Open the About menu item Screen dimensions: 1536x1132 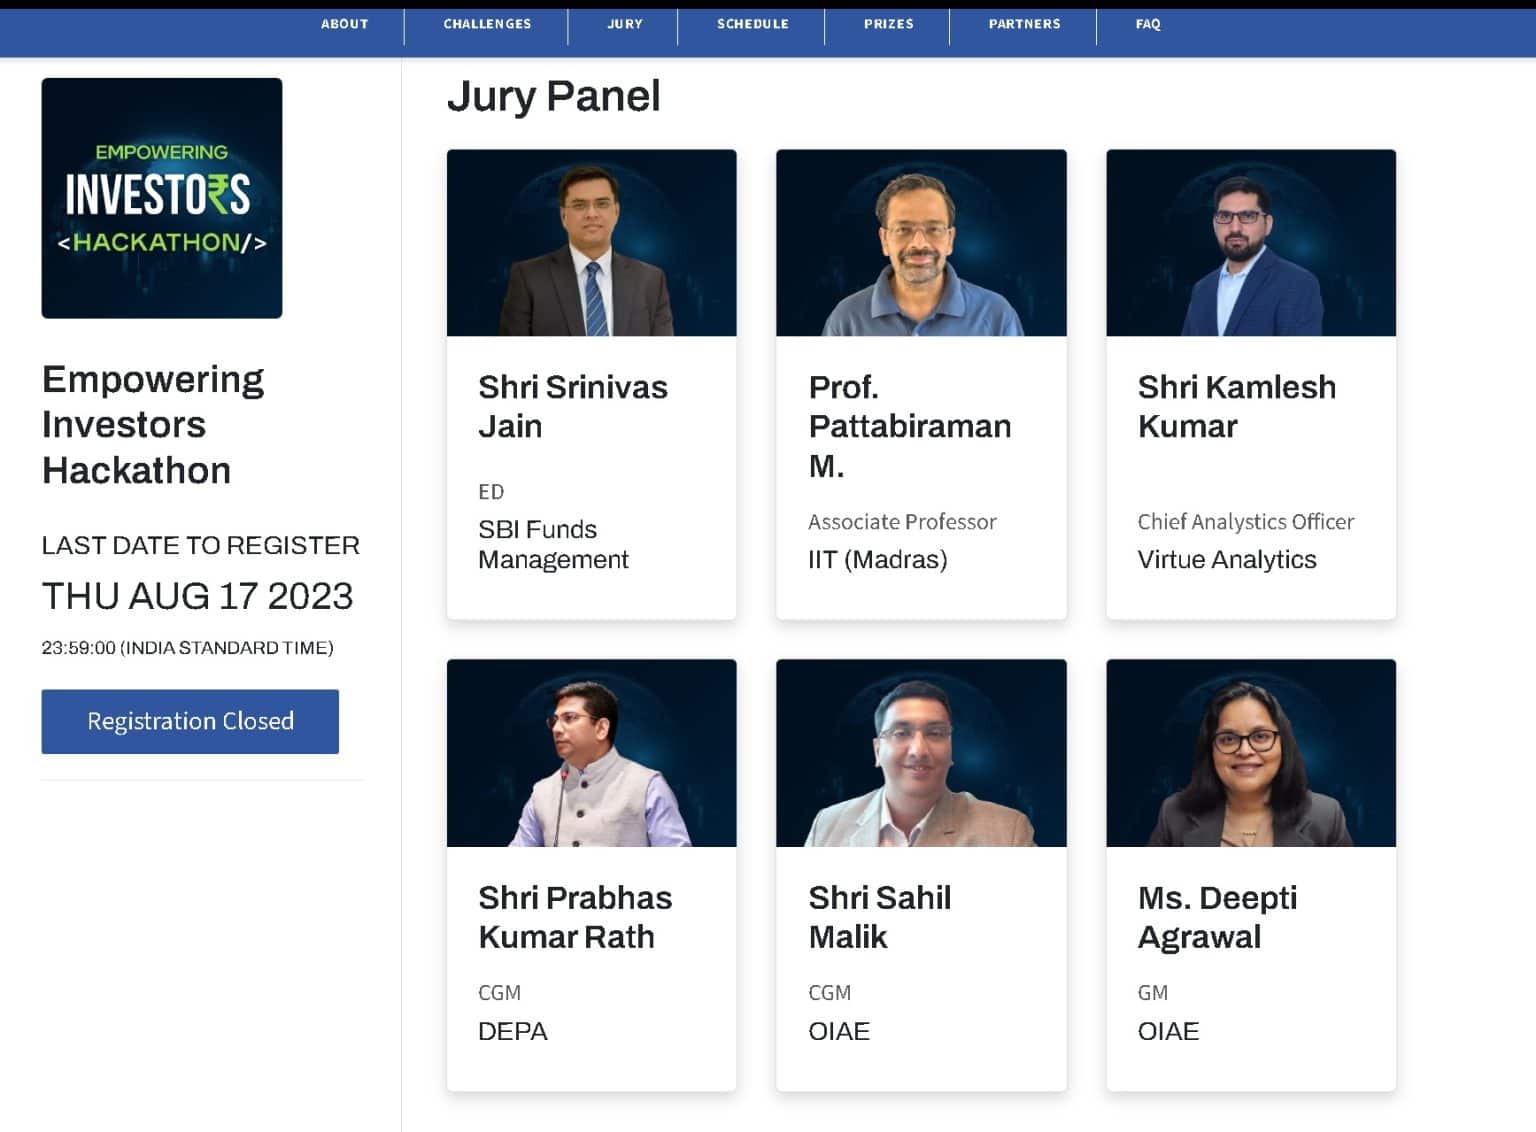click(344, 24)
